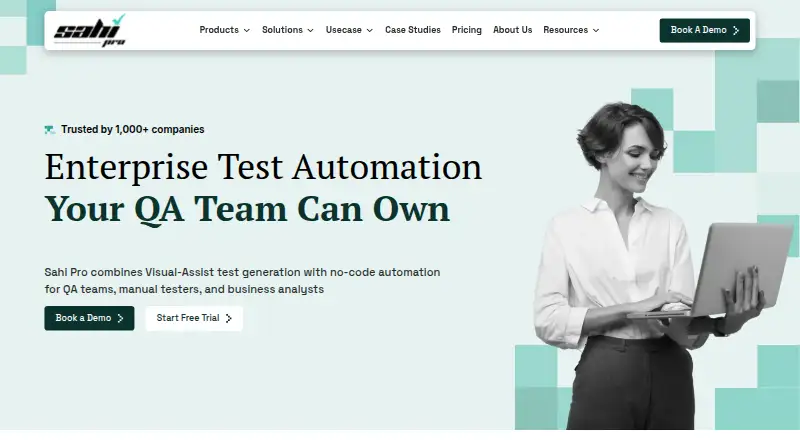Click arrow icon on hero Book a Demo
The width and height of the screenshot is (800, 440).
[120, 319]
